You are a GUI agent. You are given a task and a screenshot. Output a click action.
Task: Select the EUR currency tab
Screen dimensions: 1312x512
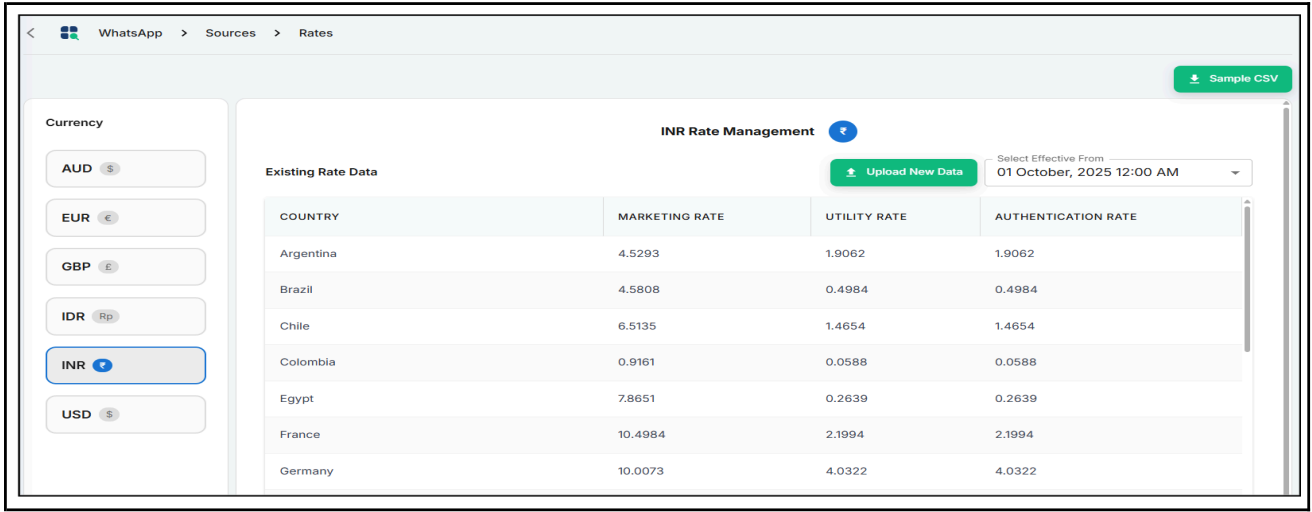coord(126,218)
